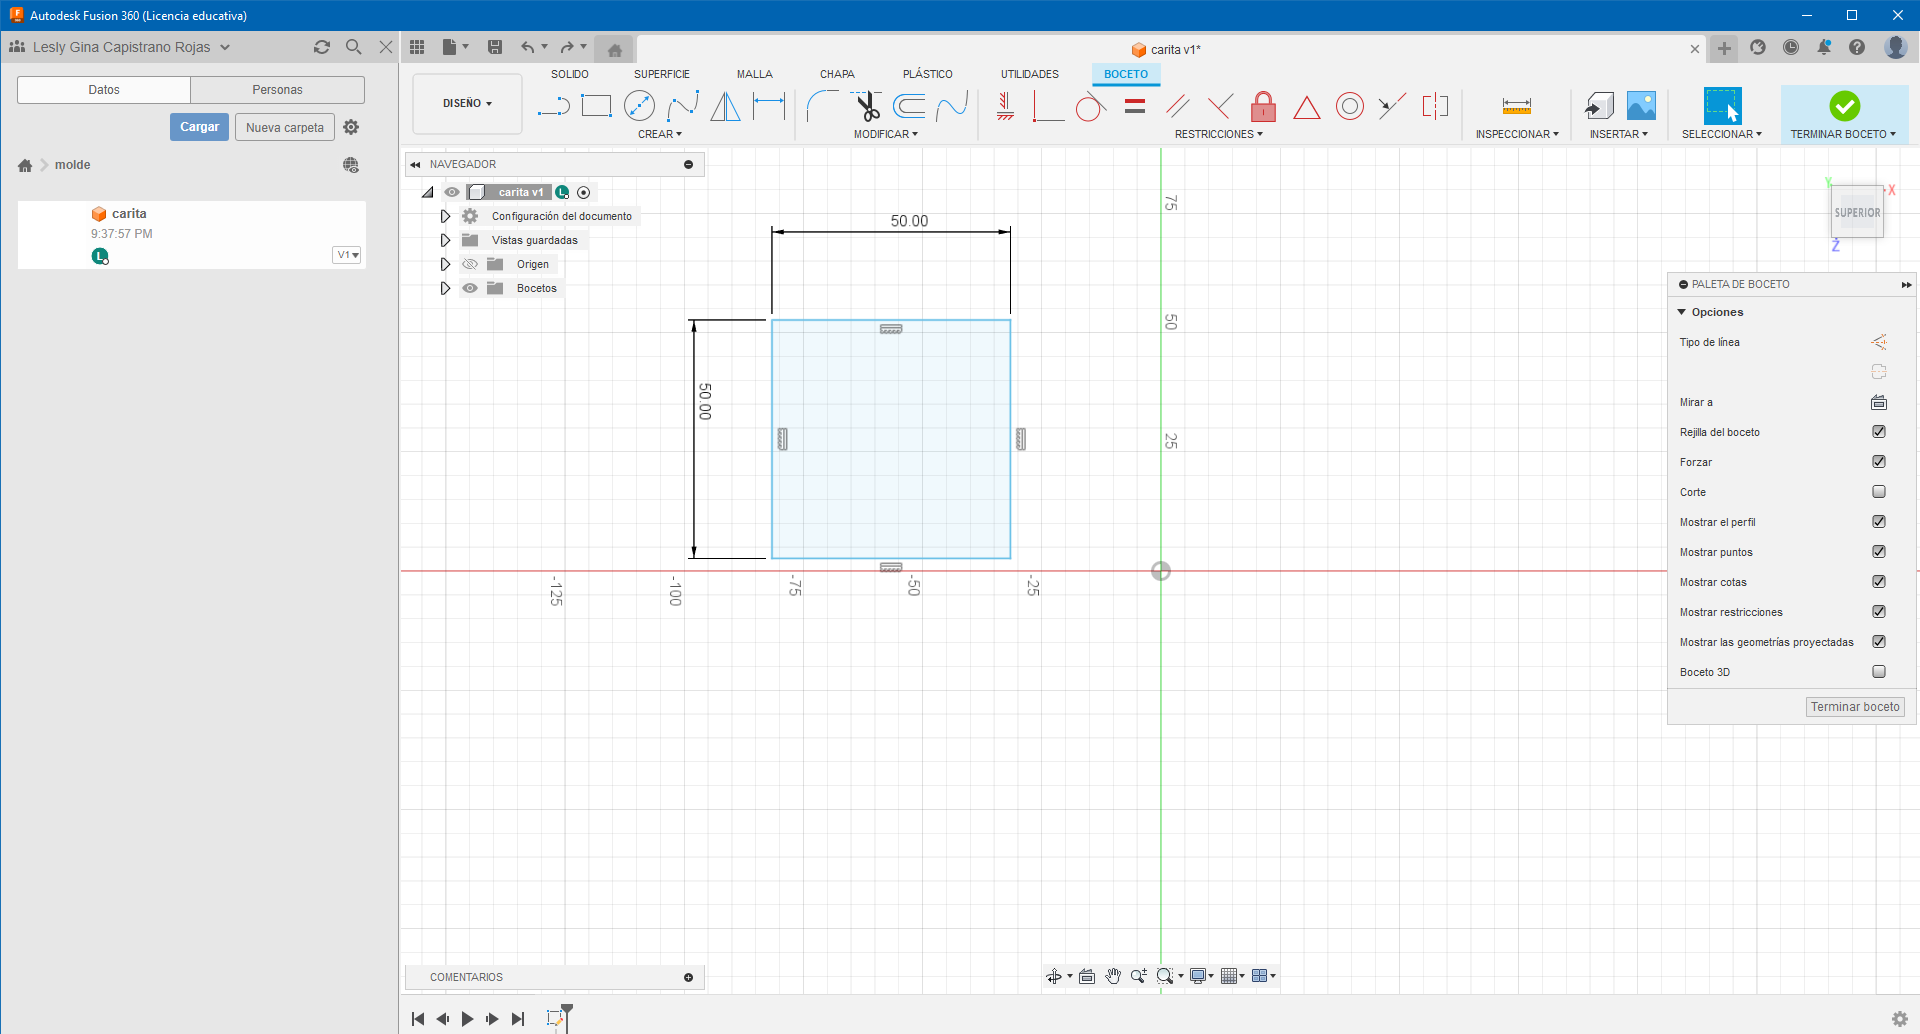Apply Parallel constraint
This screenshot has width=1920, height=1034.
click(x=1177, y=106)
